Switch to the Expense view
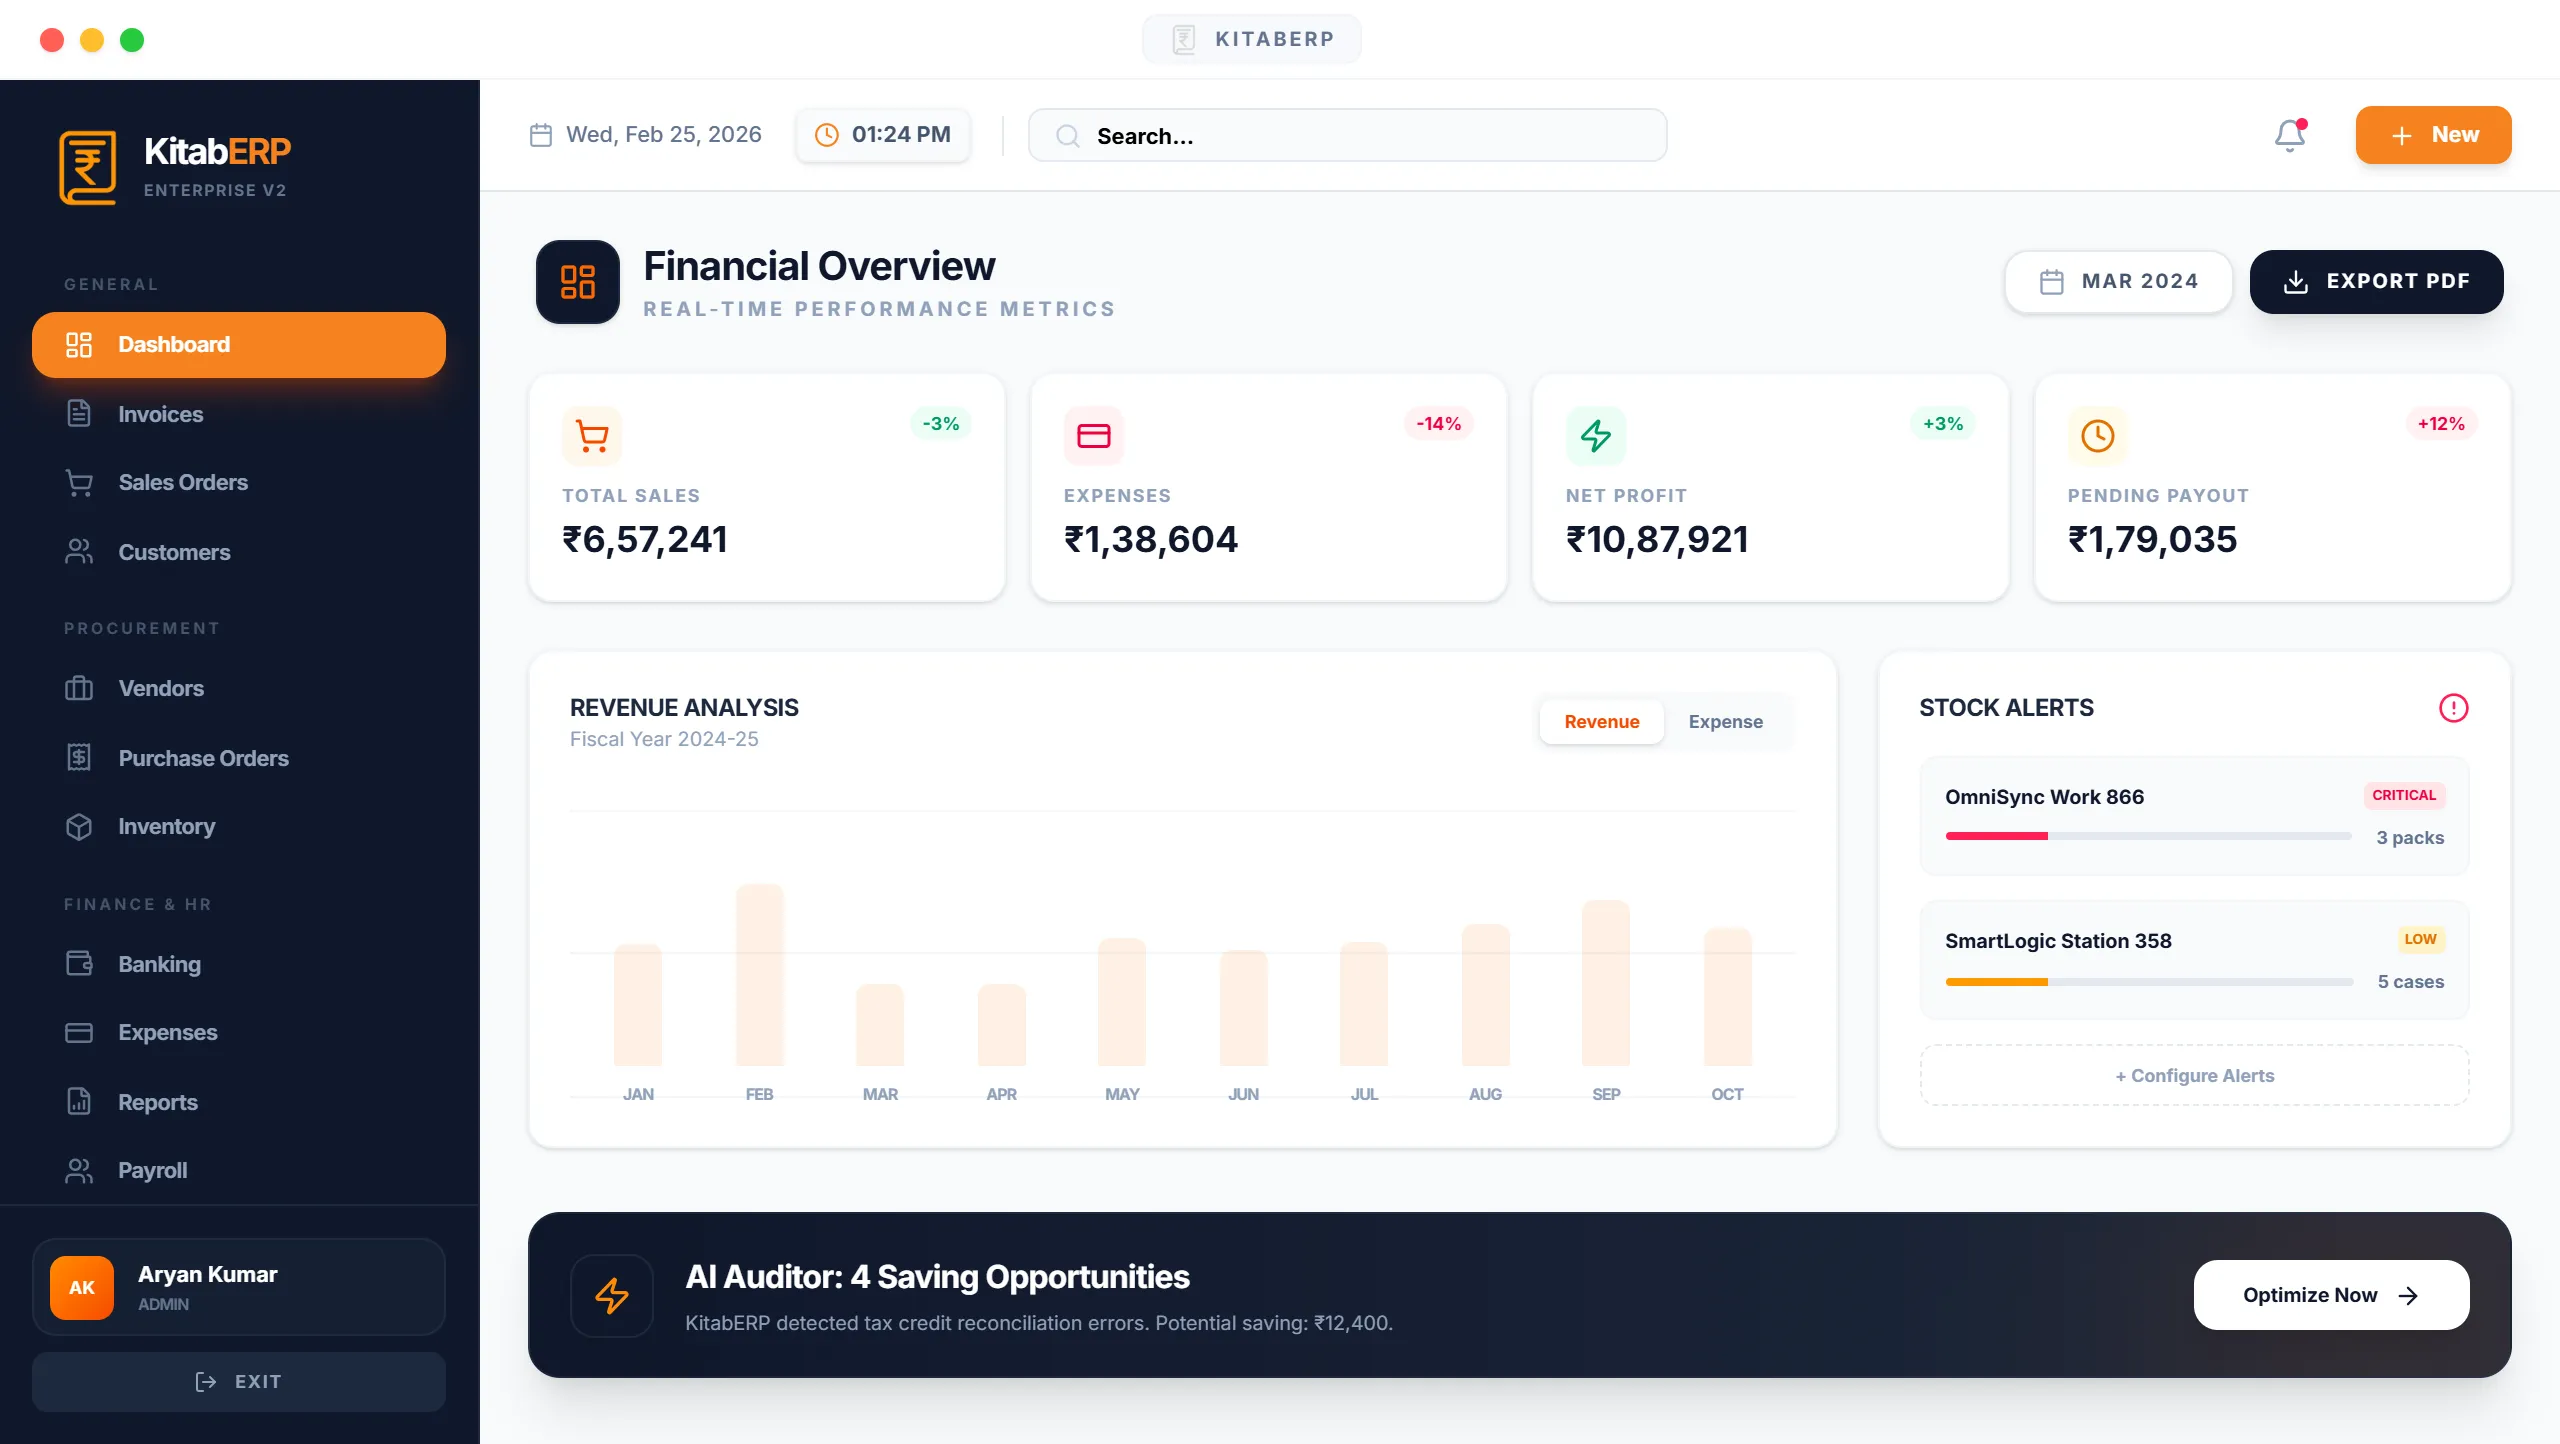The width and height of the screenshot is (2560, 1444). coord(1725,721)
